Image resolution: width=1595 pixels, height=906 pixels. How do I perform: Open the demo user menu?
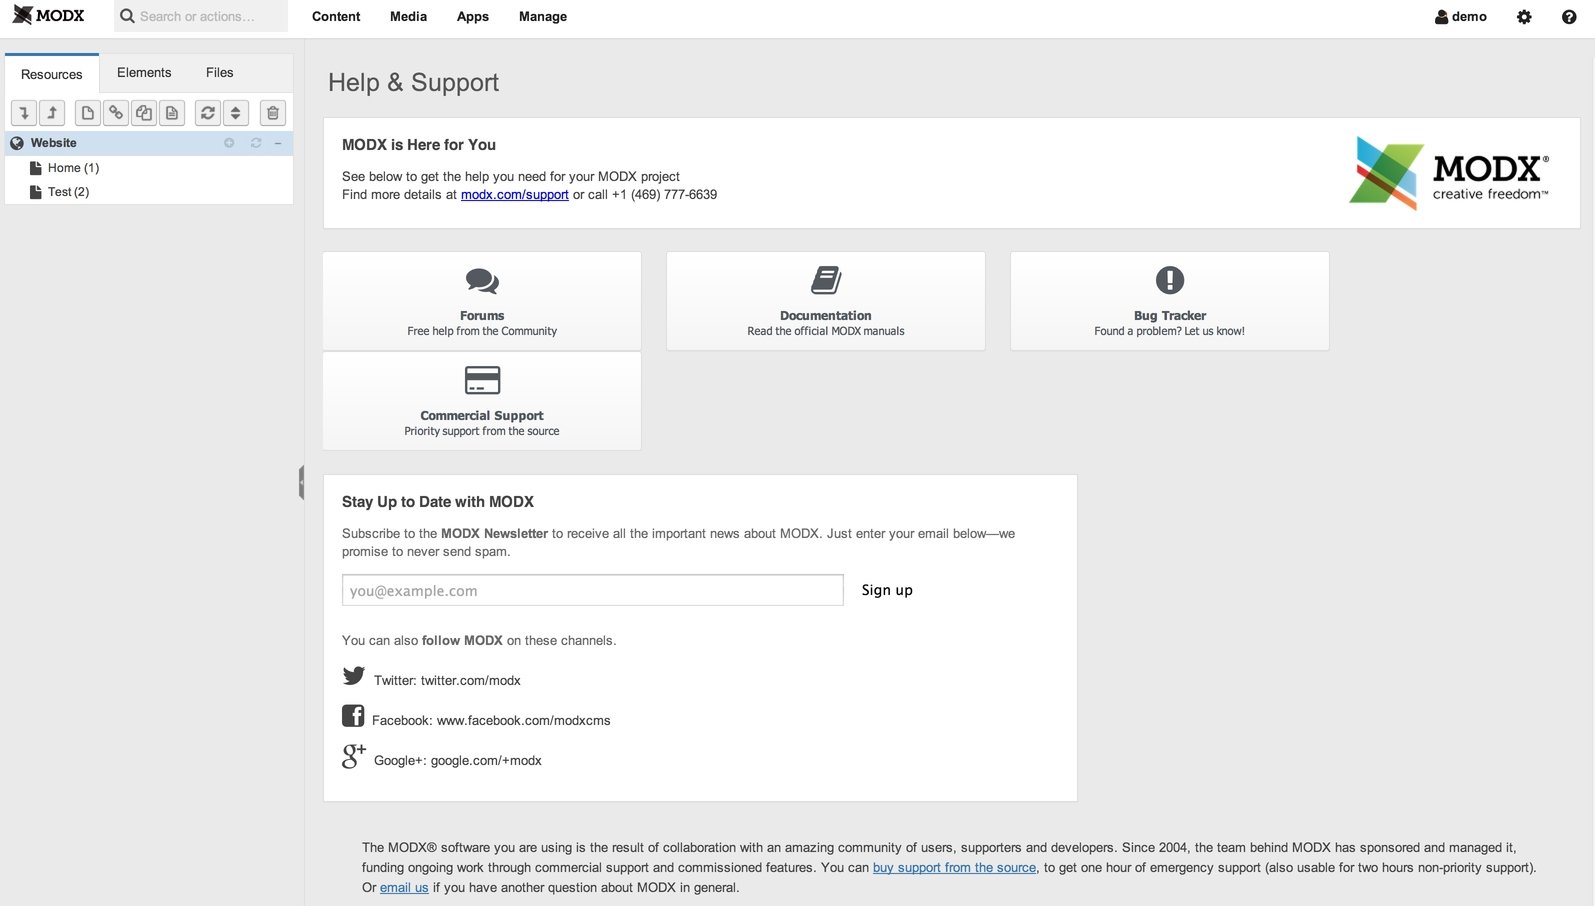[1461, 17]
